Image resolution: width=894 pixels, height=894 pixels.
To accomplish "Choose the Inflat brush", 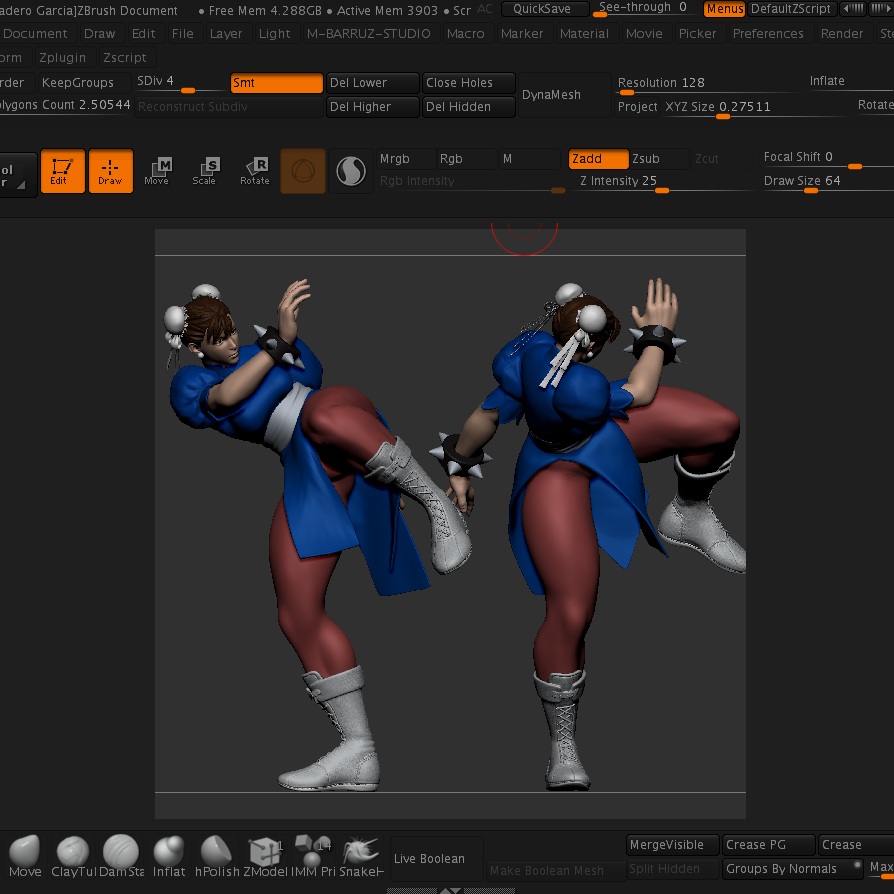I will (169, 856).
